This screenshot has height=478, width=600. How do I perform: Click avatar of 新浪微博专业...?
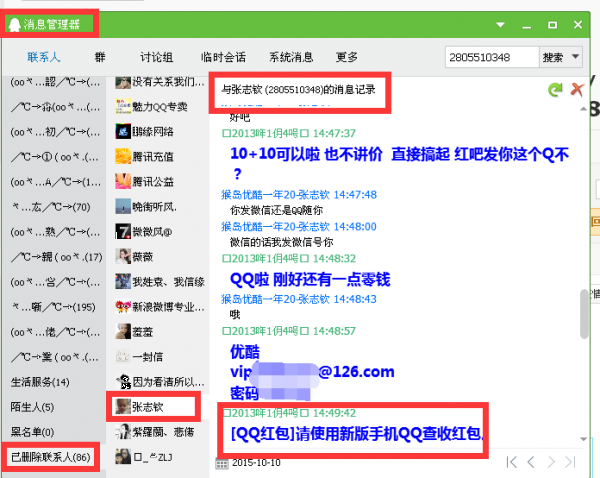(123, 307)
